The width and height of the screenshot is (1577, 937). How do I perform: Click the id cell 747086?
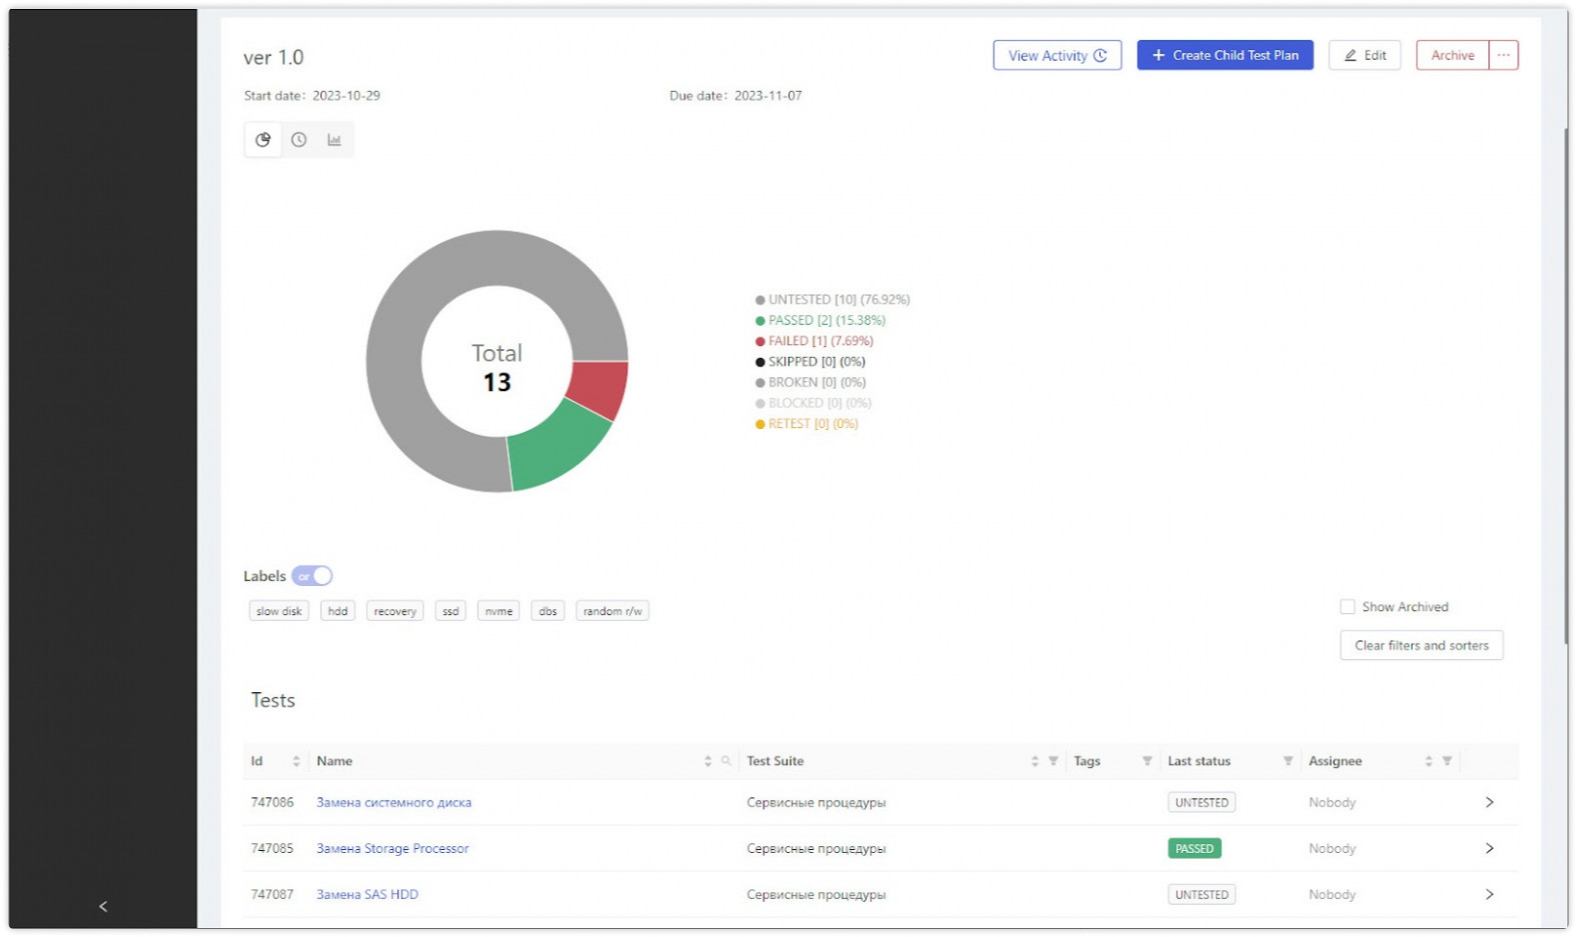pos(272,802)
